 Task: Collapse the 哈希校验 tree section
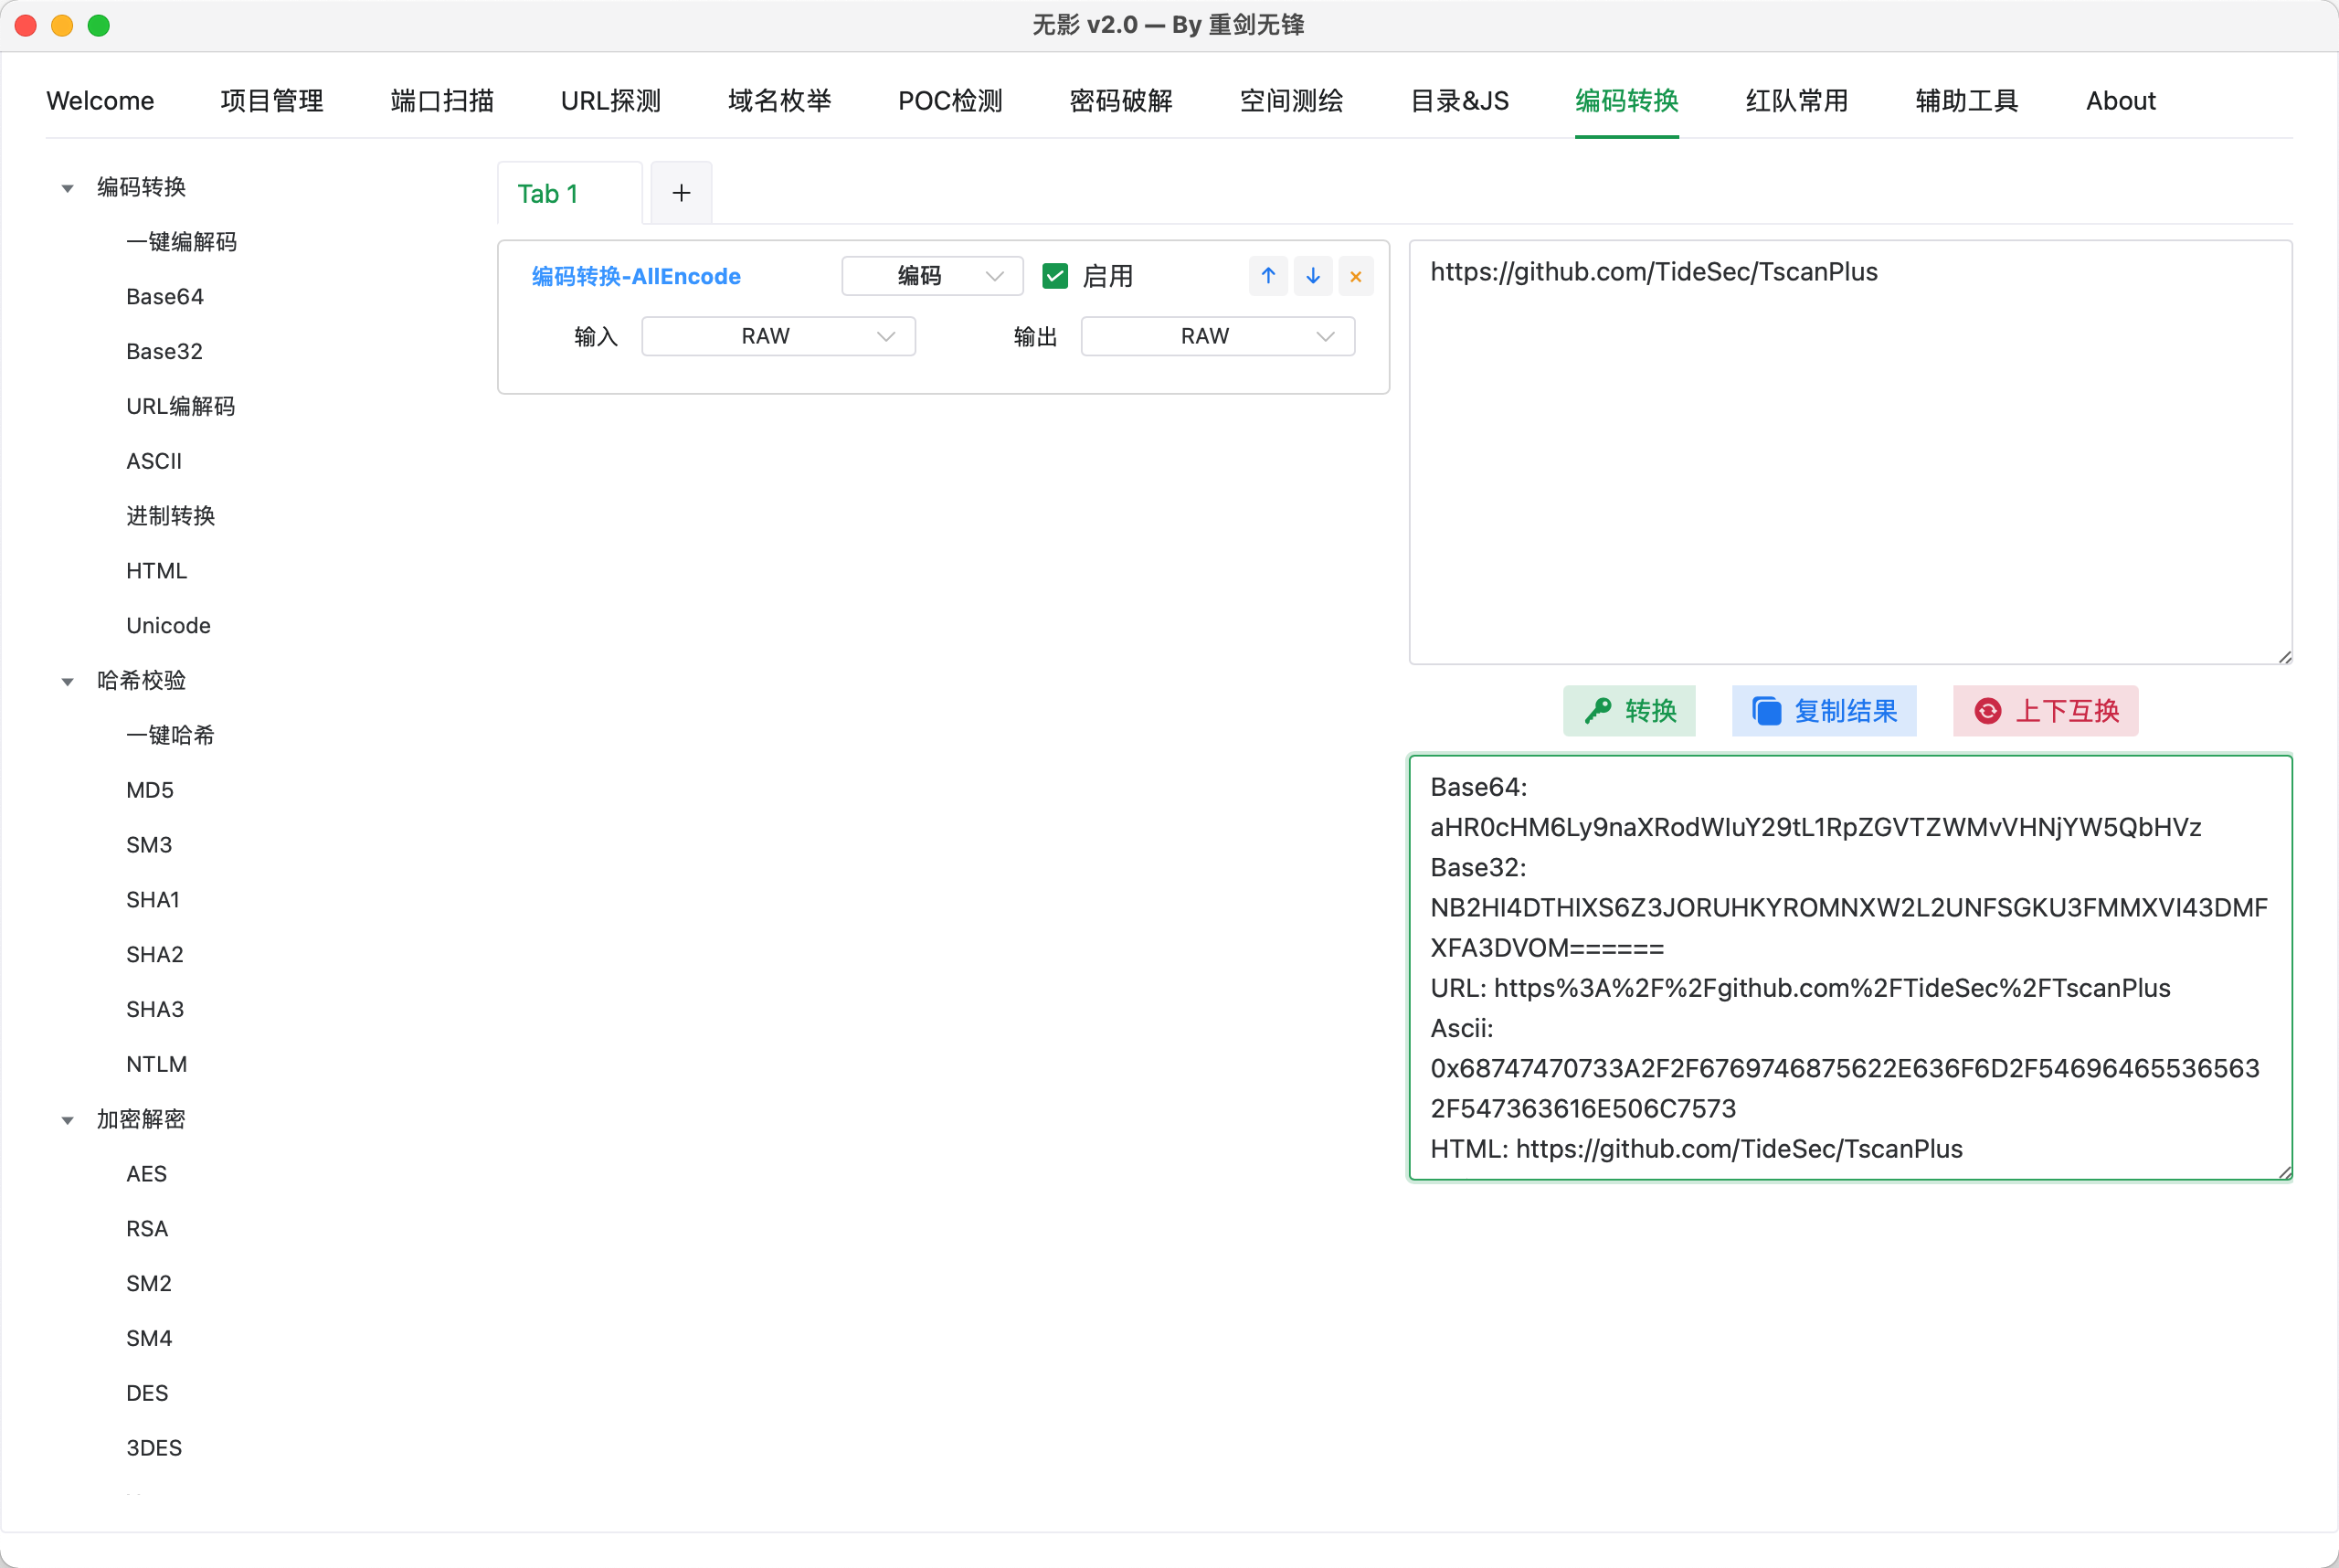click(x=68, y=682)
